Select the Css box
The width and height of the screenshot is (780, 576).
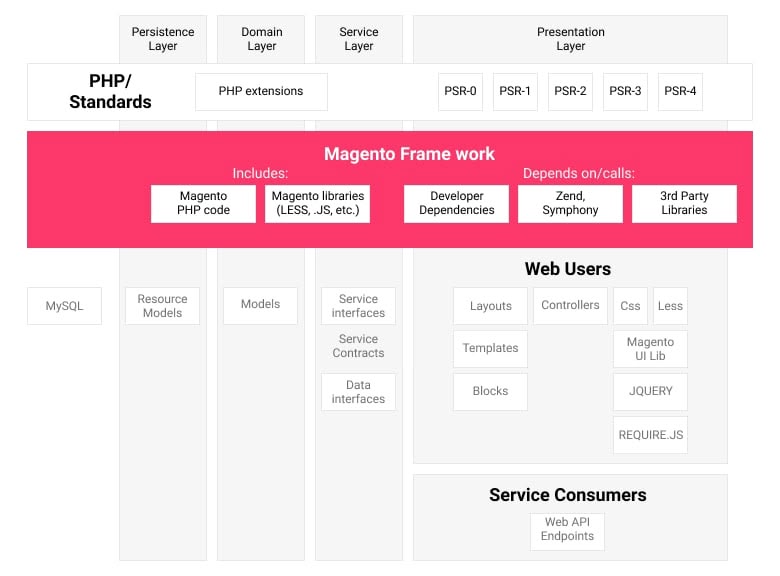tap(630, 306)
